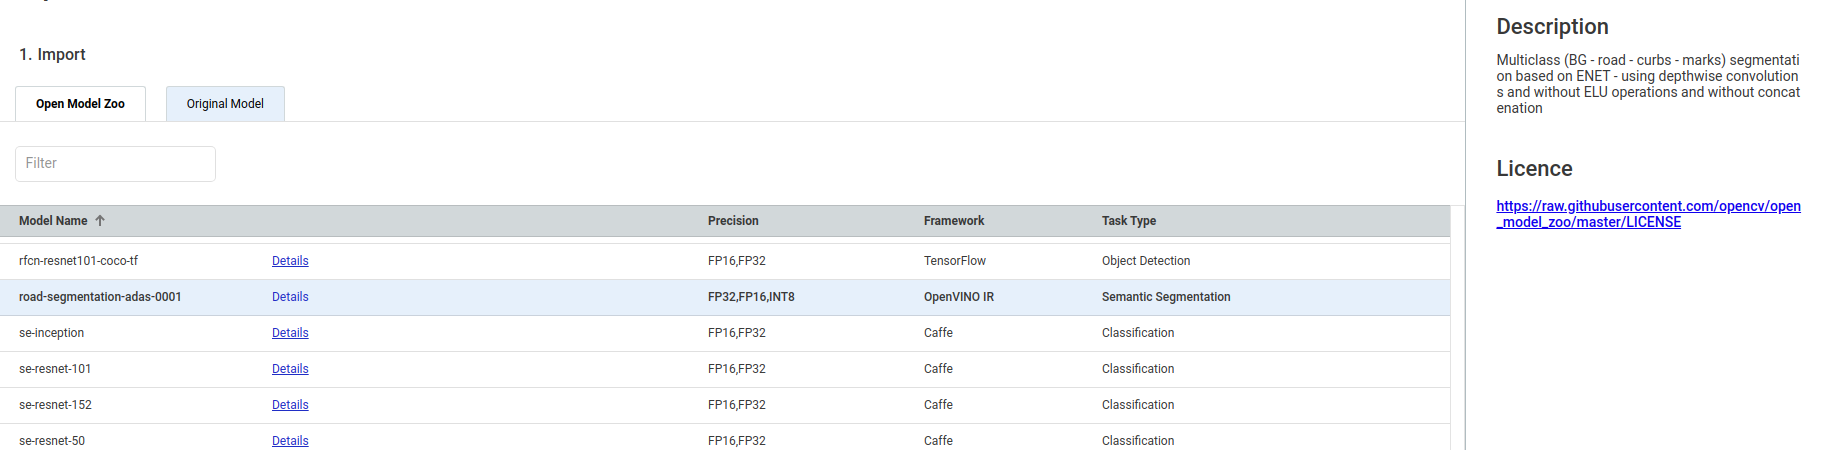Select the se-resnet-50 model row
Screen dimensions: 1821x450
[725, 437]
